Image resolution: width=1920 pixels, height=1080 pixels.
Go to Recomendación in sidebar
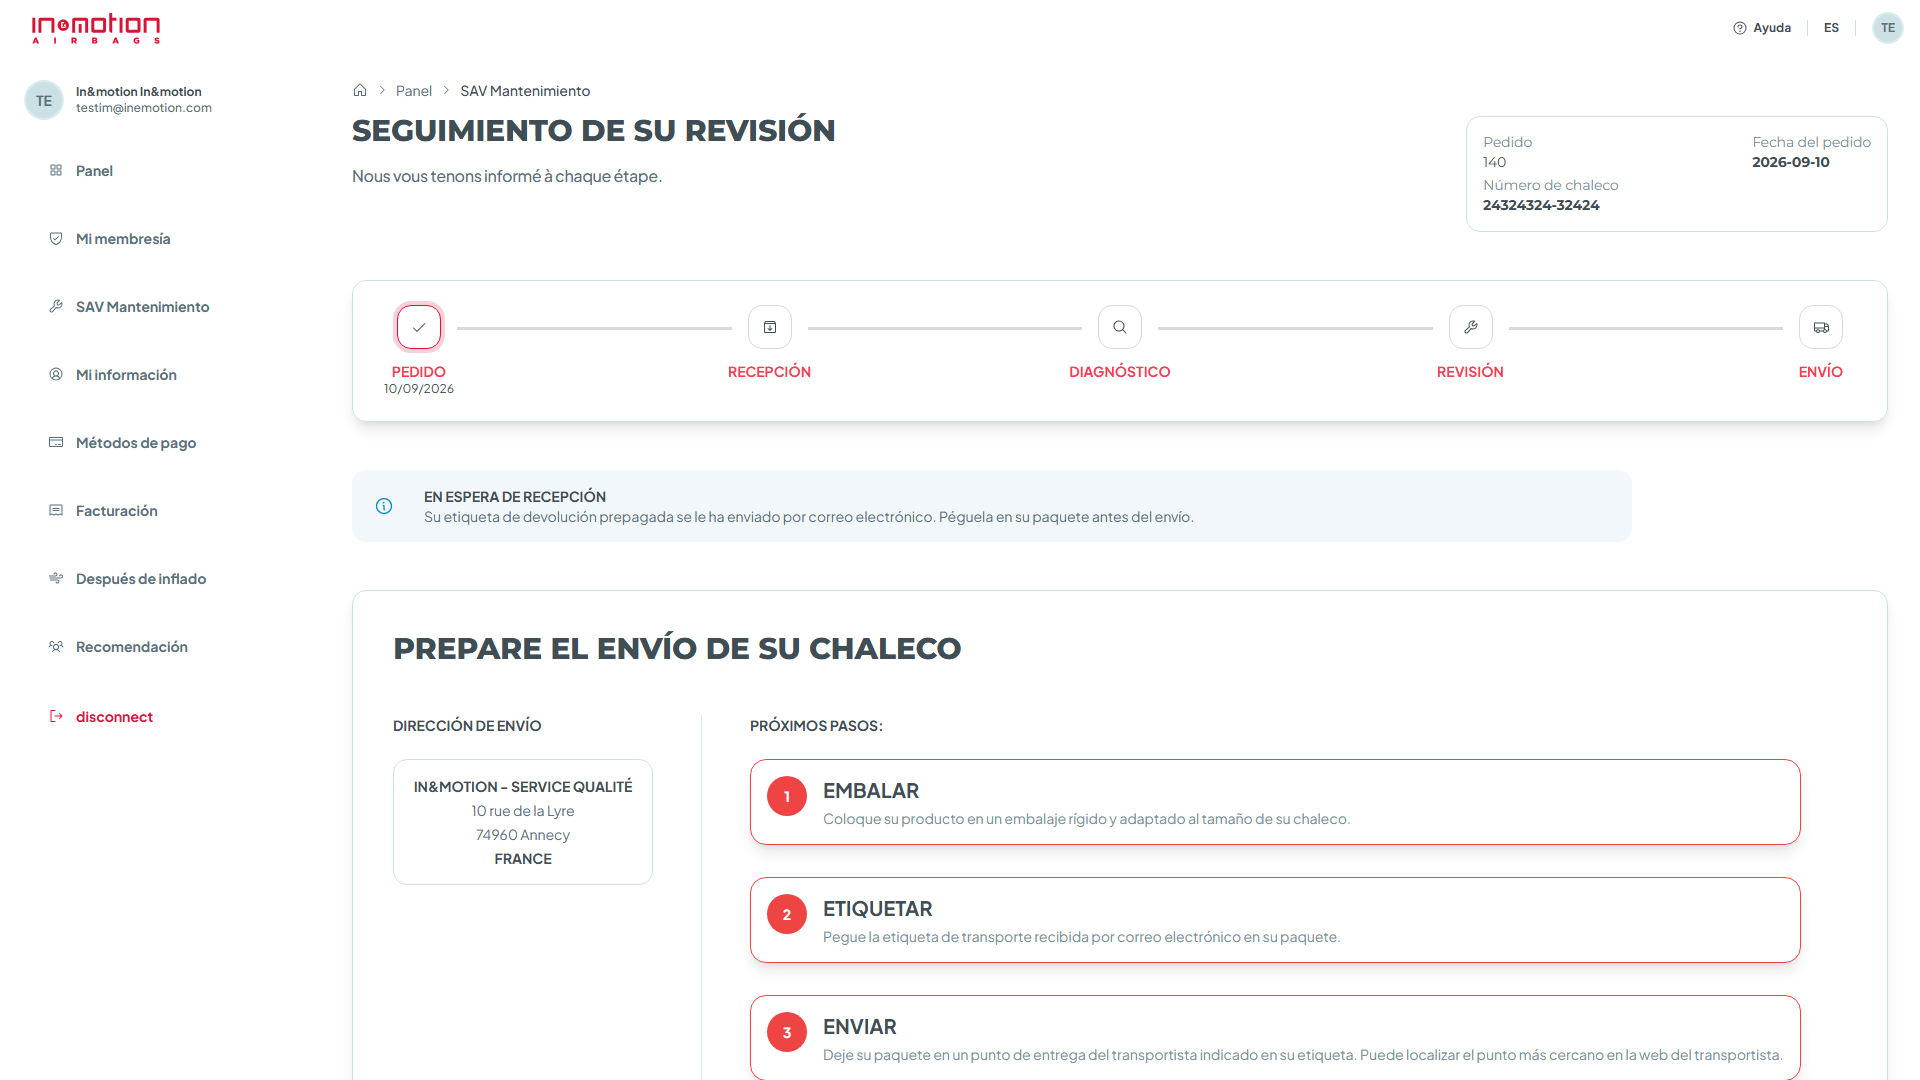coord(131,647)
